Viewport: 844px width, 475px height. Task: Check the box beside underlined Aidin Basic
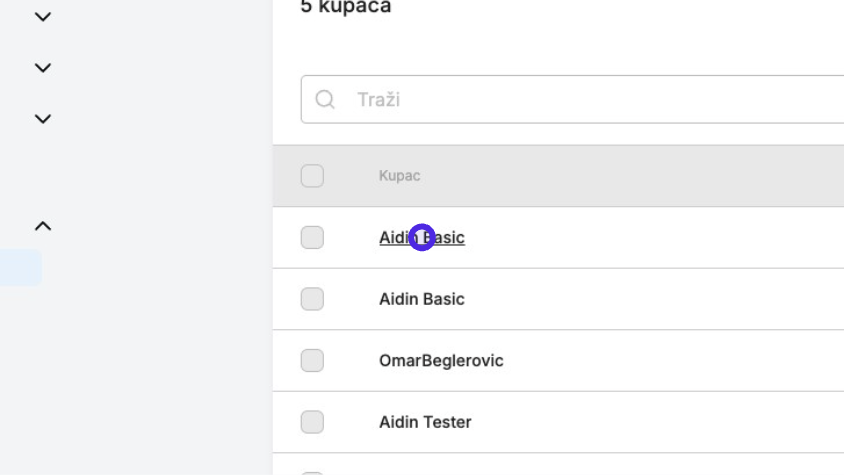point(312,238)
